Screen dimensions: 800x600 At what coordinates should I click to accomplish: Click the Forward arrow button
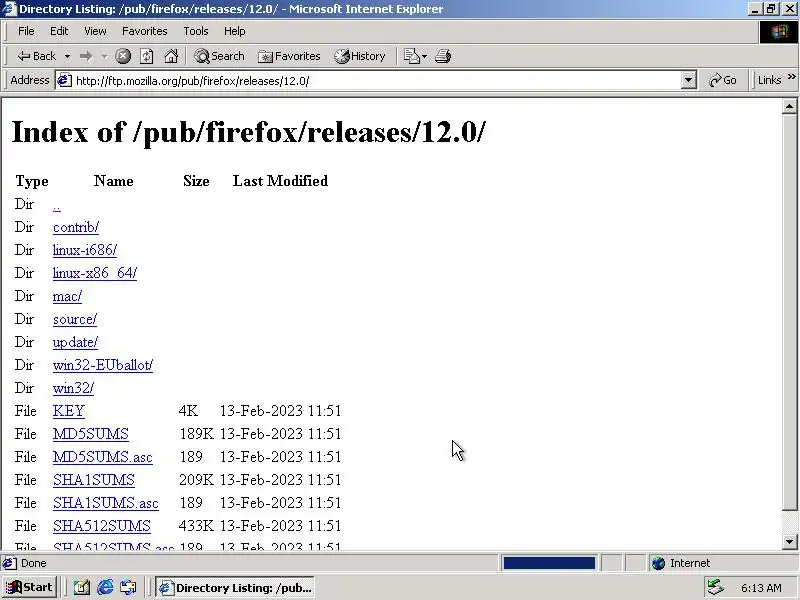[86, 56]
